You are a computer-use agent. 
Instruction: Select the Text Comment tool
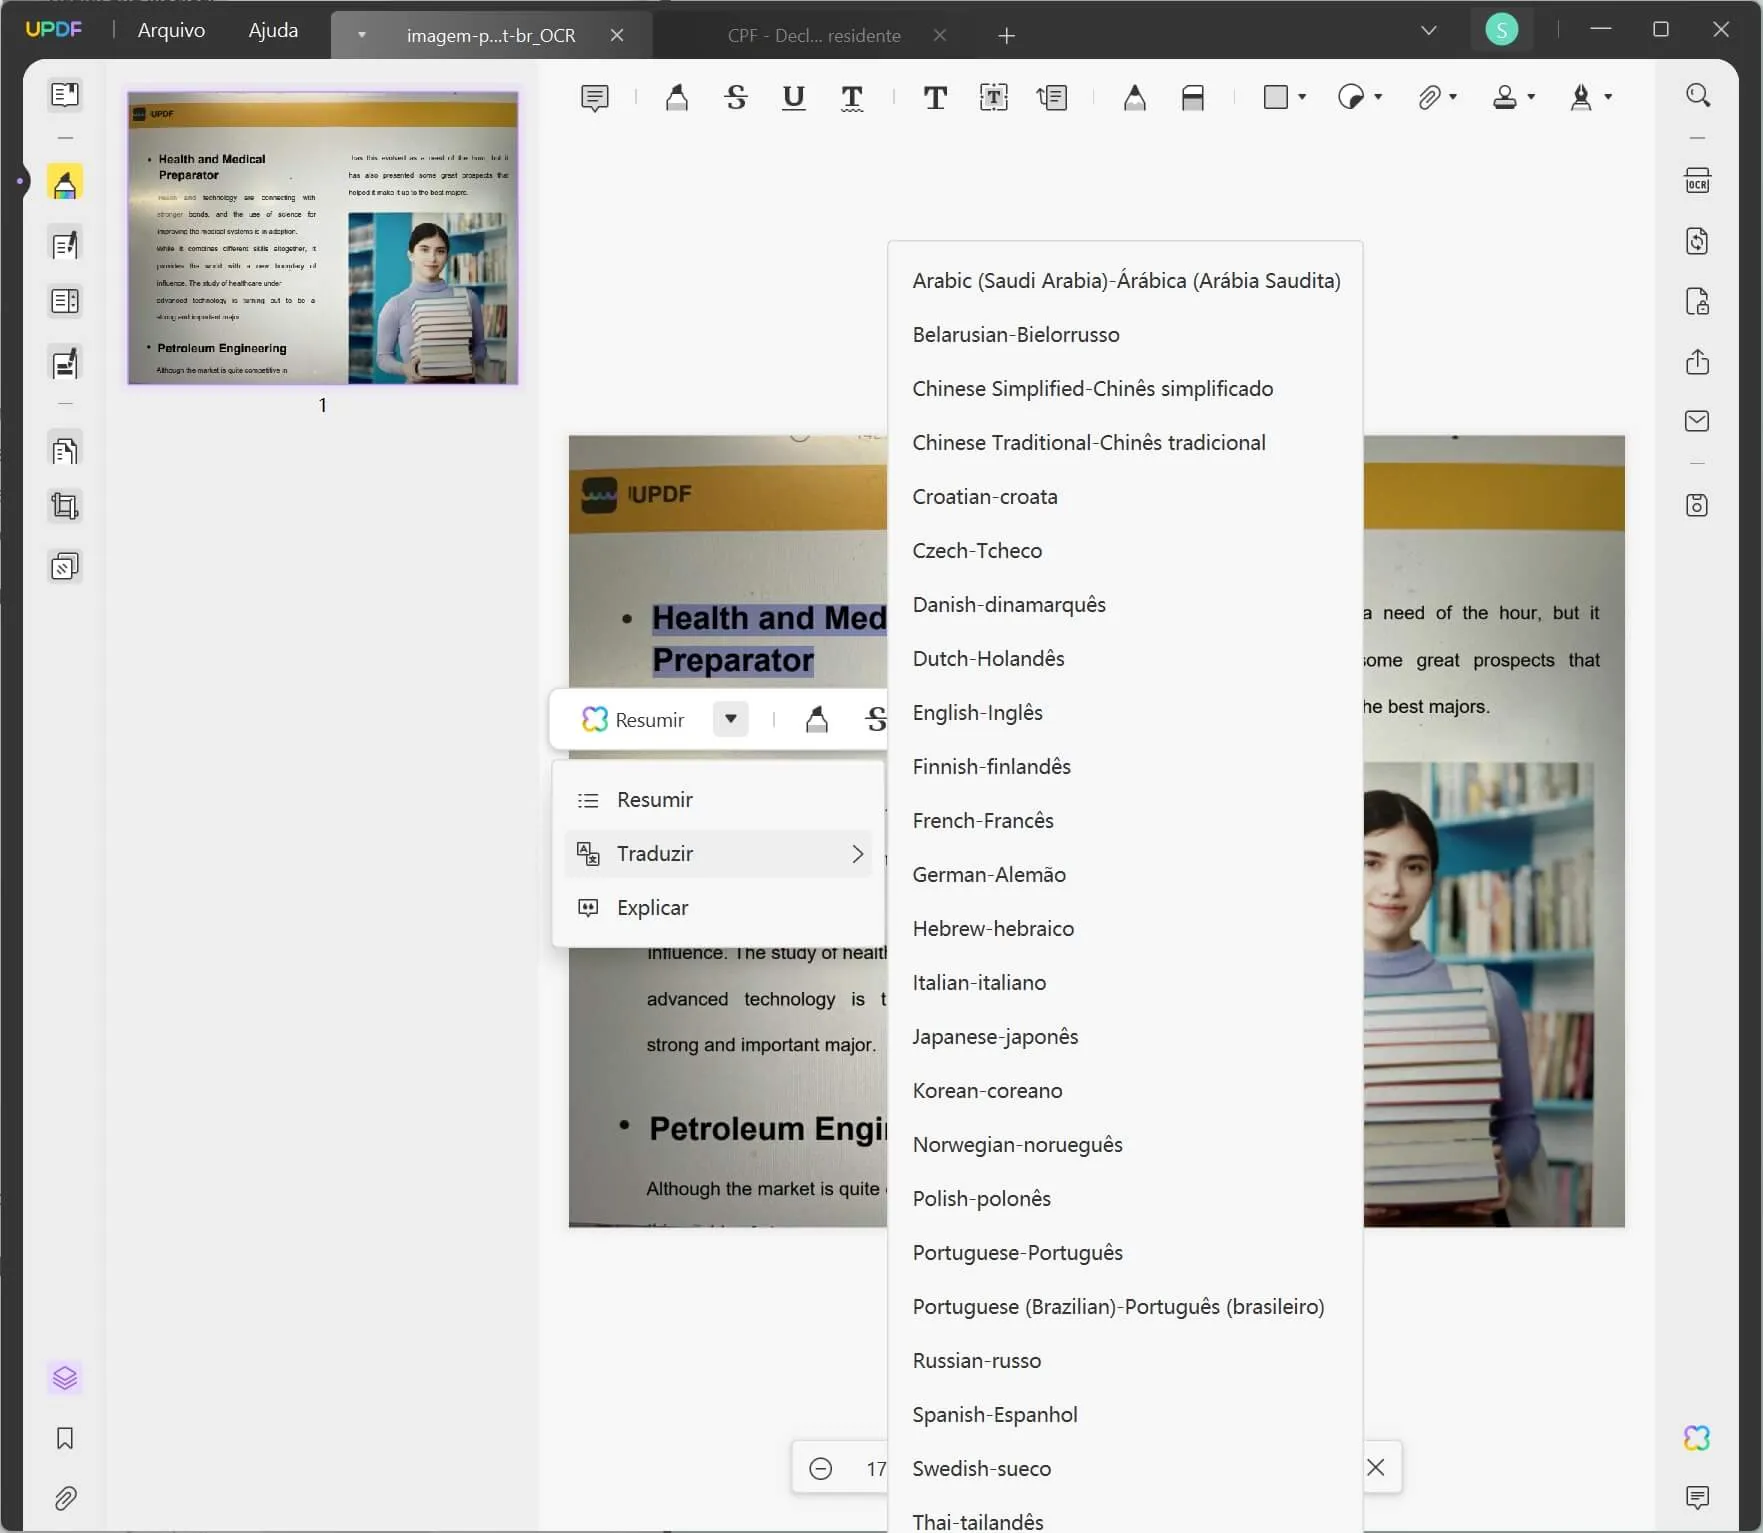pos(935,97)
